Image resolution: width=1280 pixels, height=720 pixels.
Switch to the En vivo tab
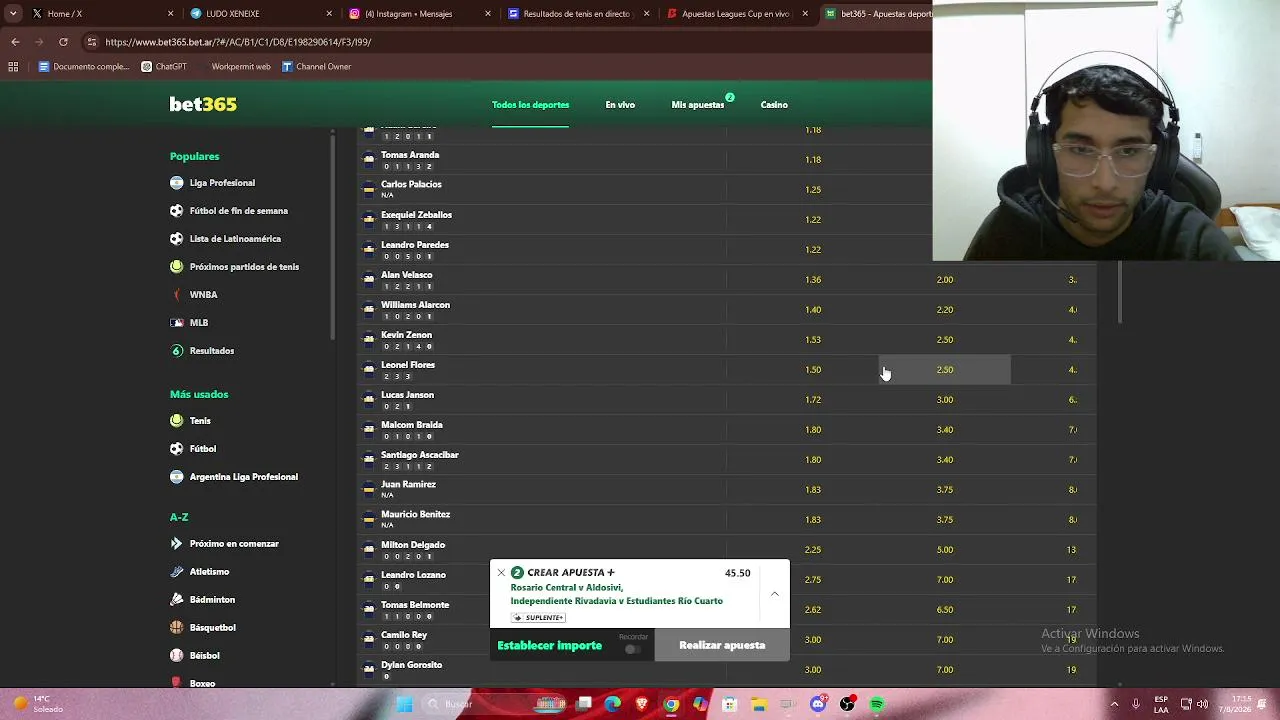pyautogui.click(x=620, y=105)
